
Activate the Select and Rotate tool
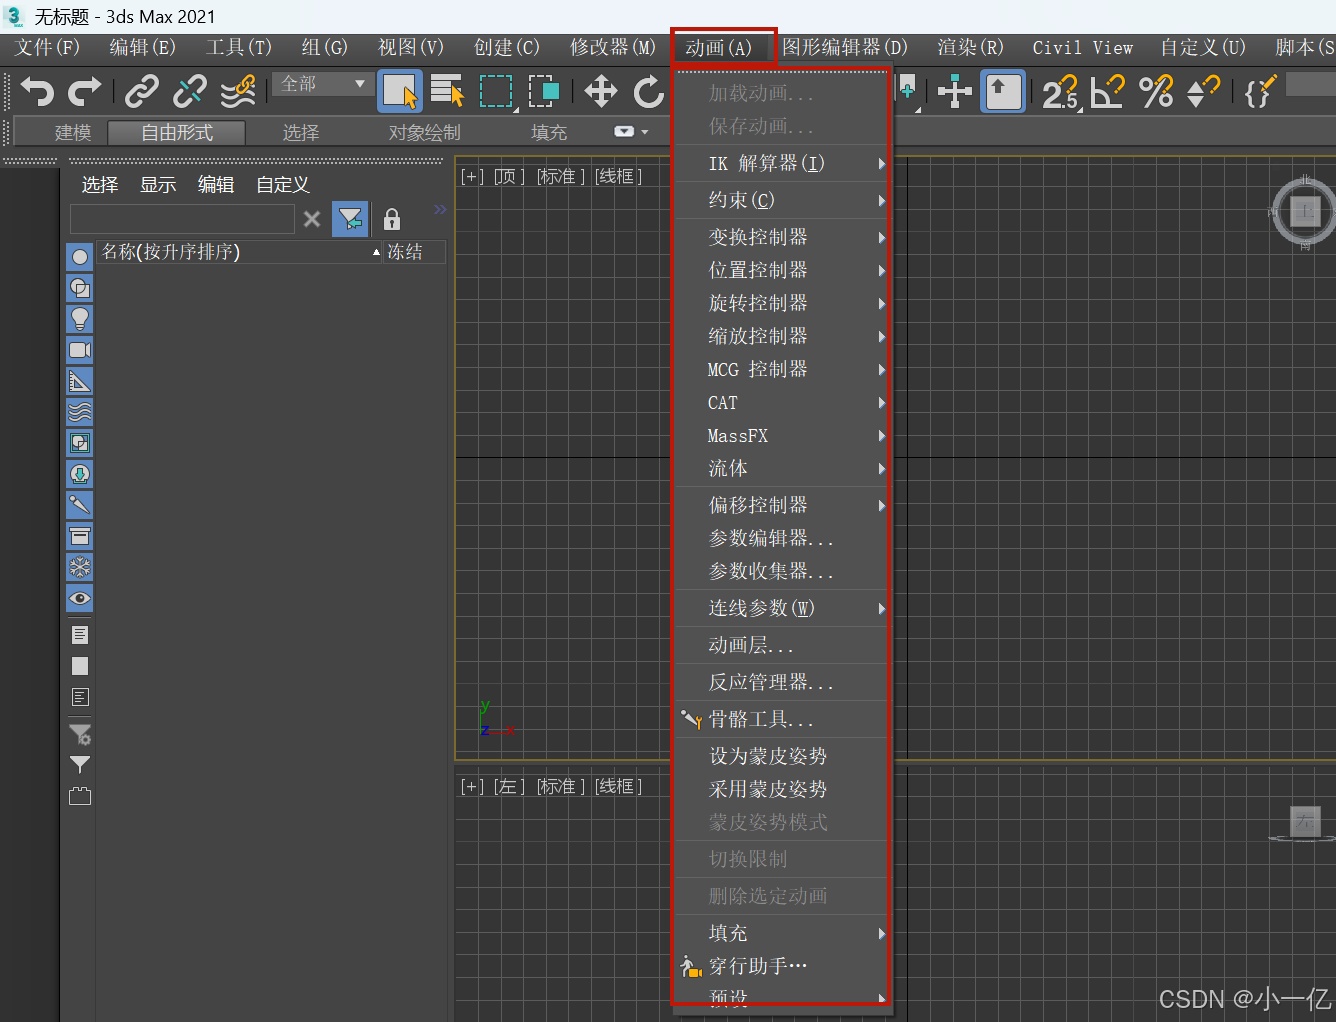coord(649,92)
